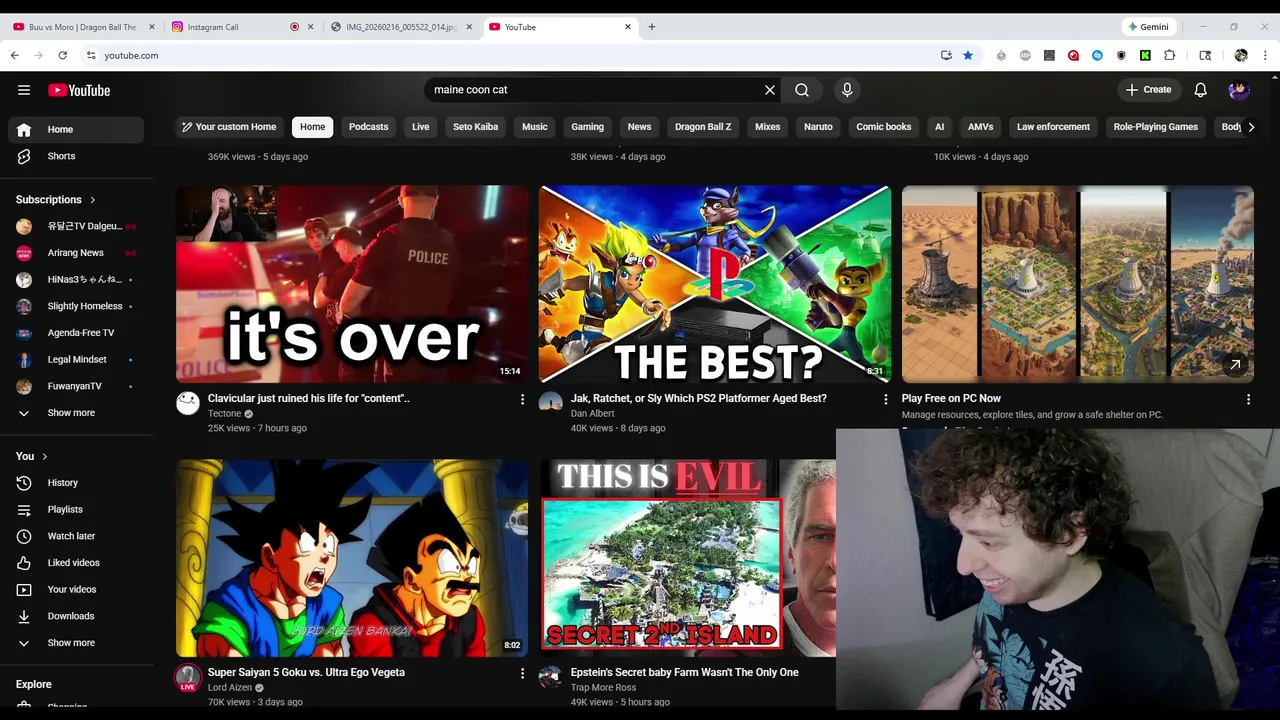Open Liked videos in the sidebar
Image resolution: width=1280 pixels, height=720 pixels.
76,563
